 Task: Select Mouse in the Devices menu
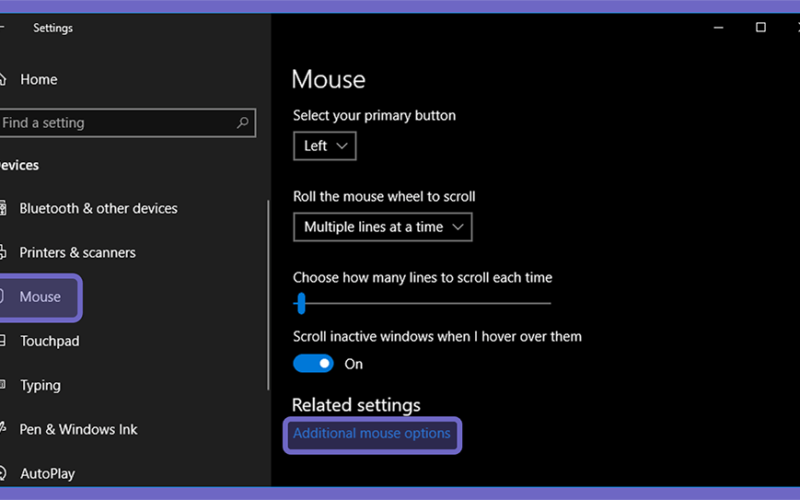pos(40,297)
